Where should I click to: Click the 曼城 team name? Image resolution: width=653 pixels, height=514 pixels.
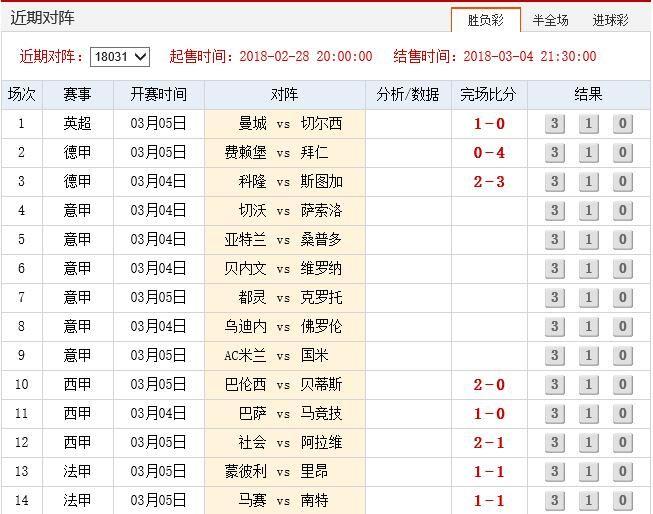252,124
